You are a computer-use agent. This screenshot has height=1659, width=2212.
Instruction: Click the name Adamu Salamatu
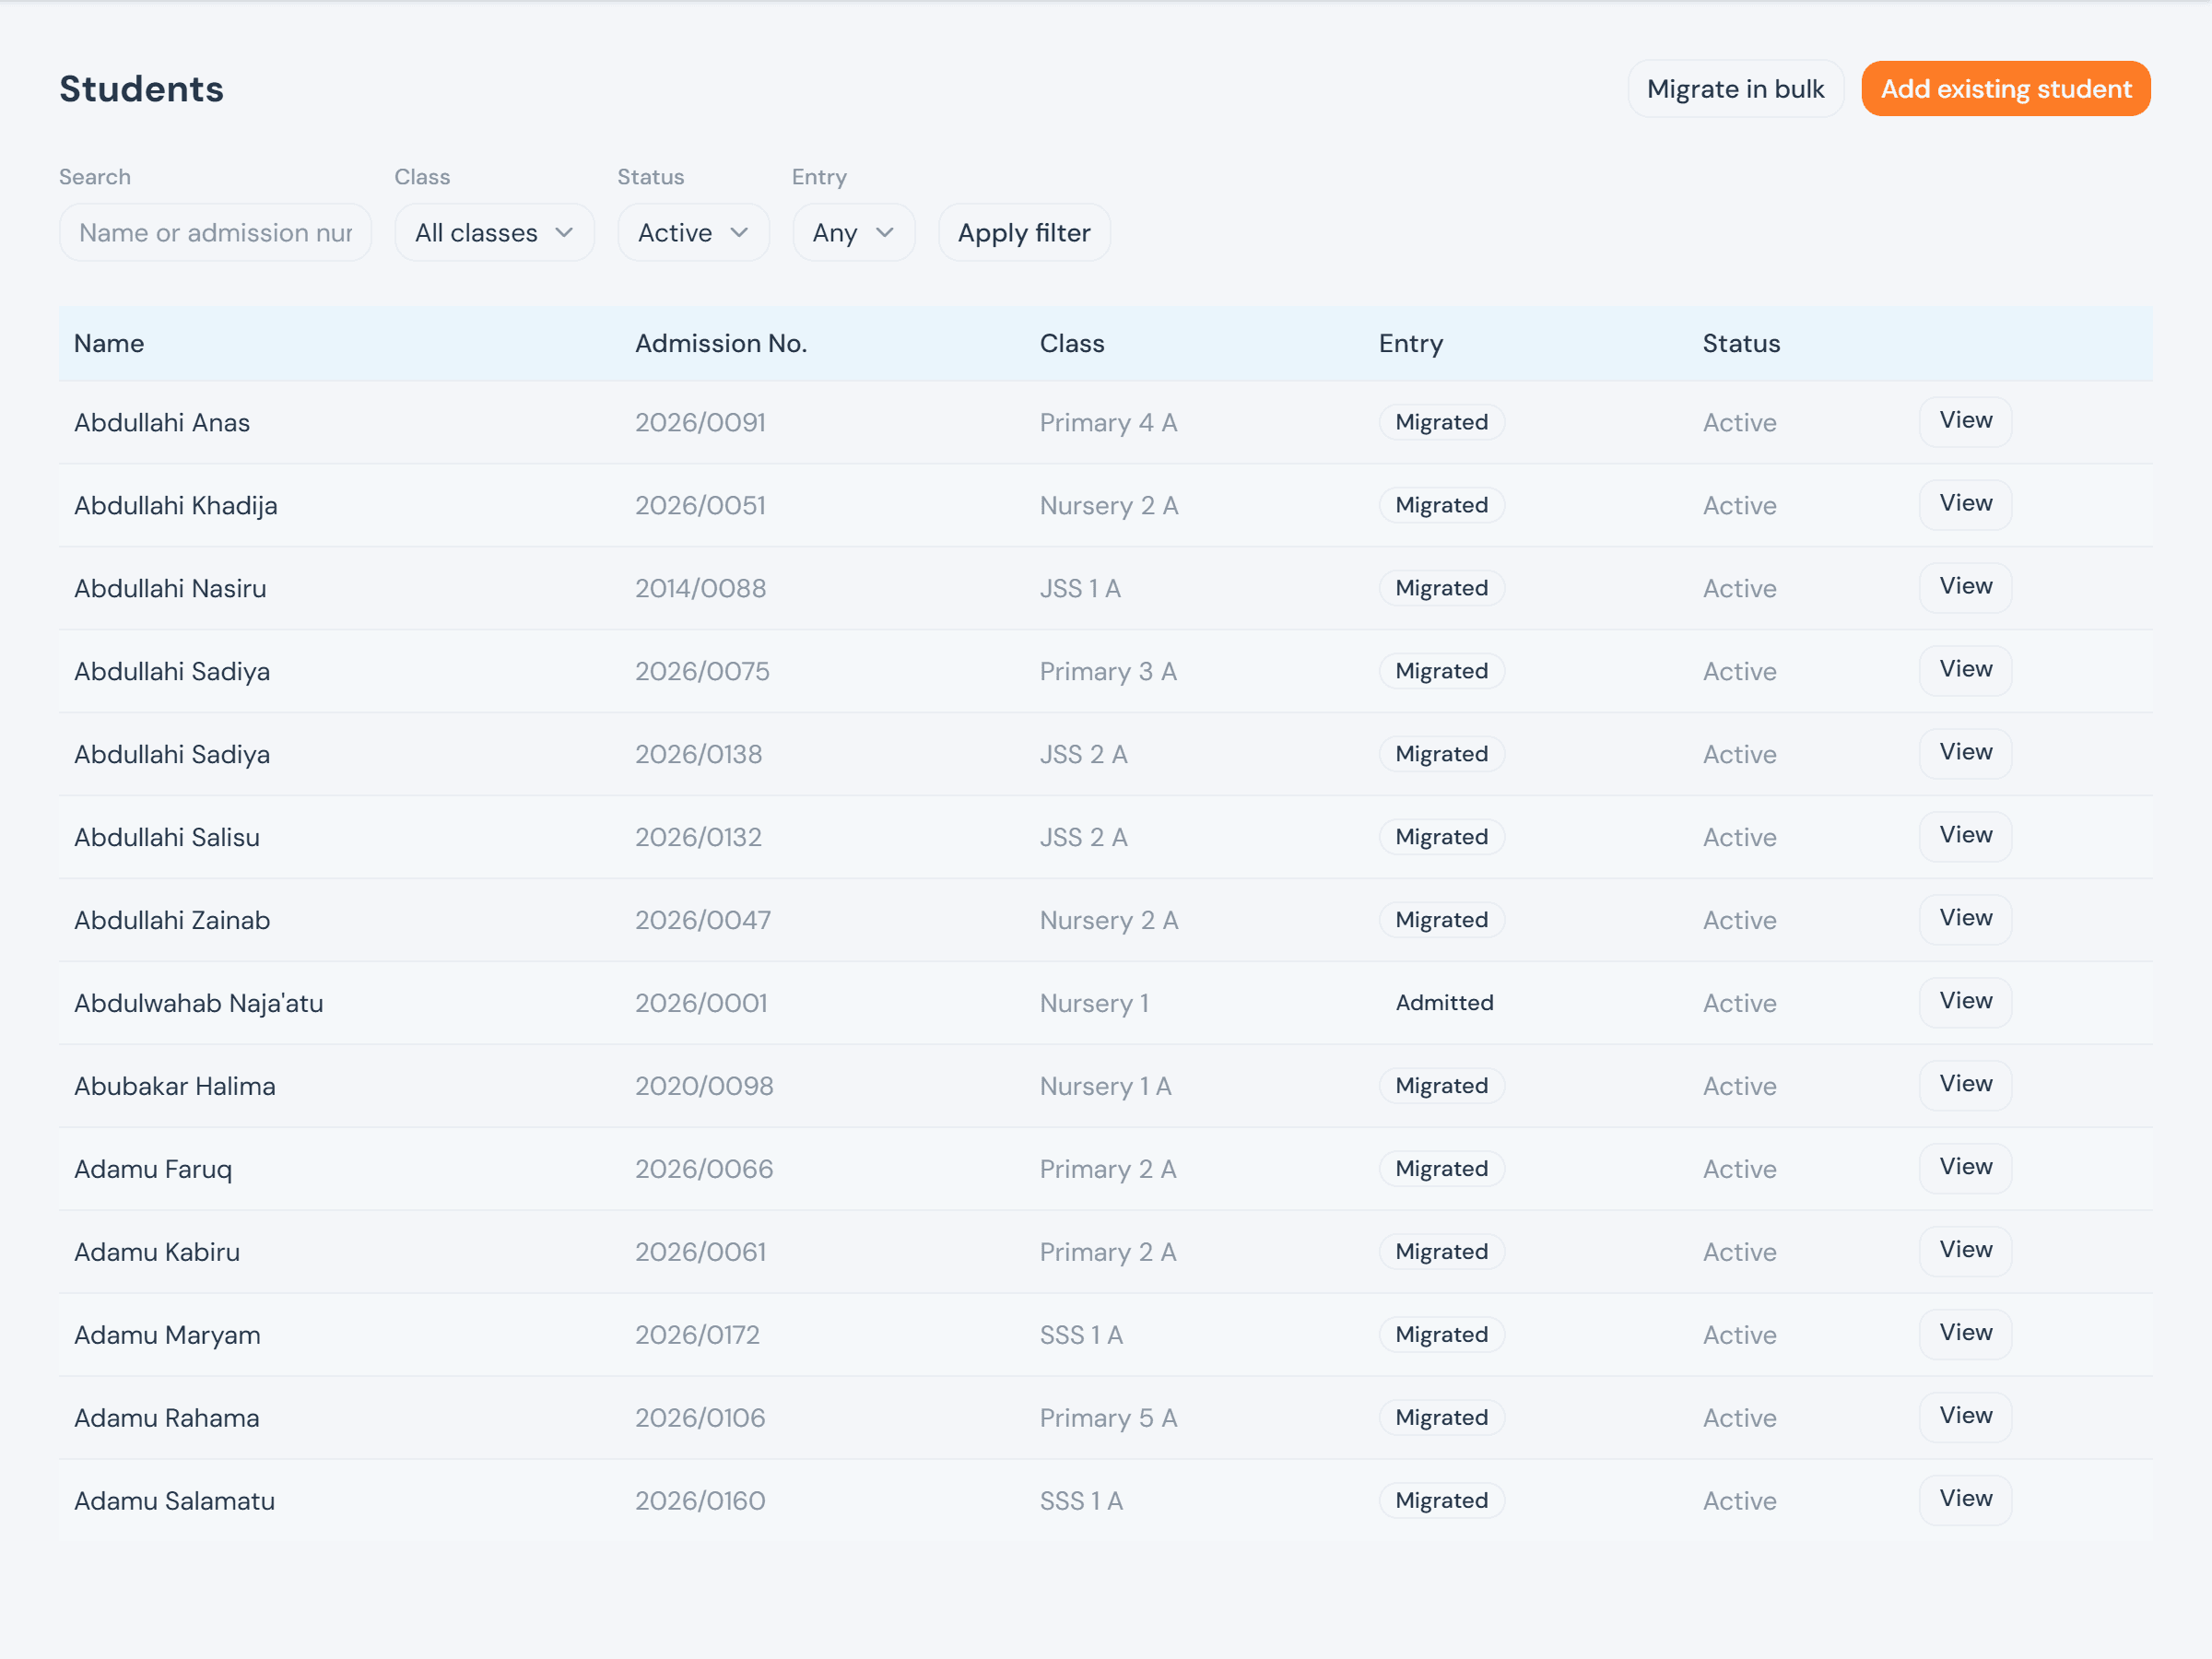(174, 1501)
